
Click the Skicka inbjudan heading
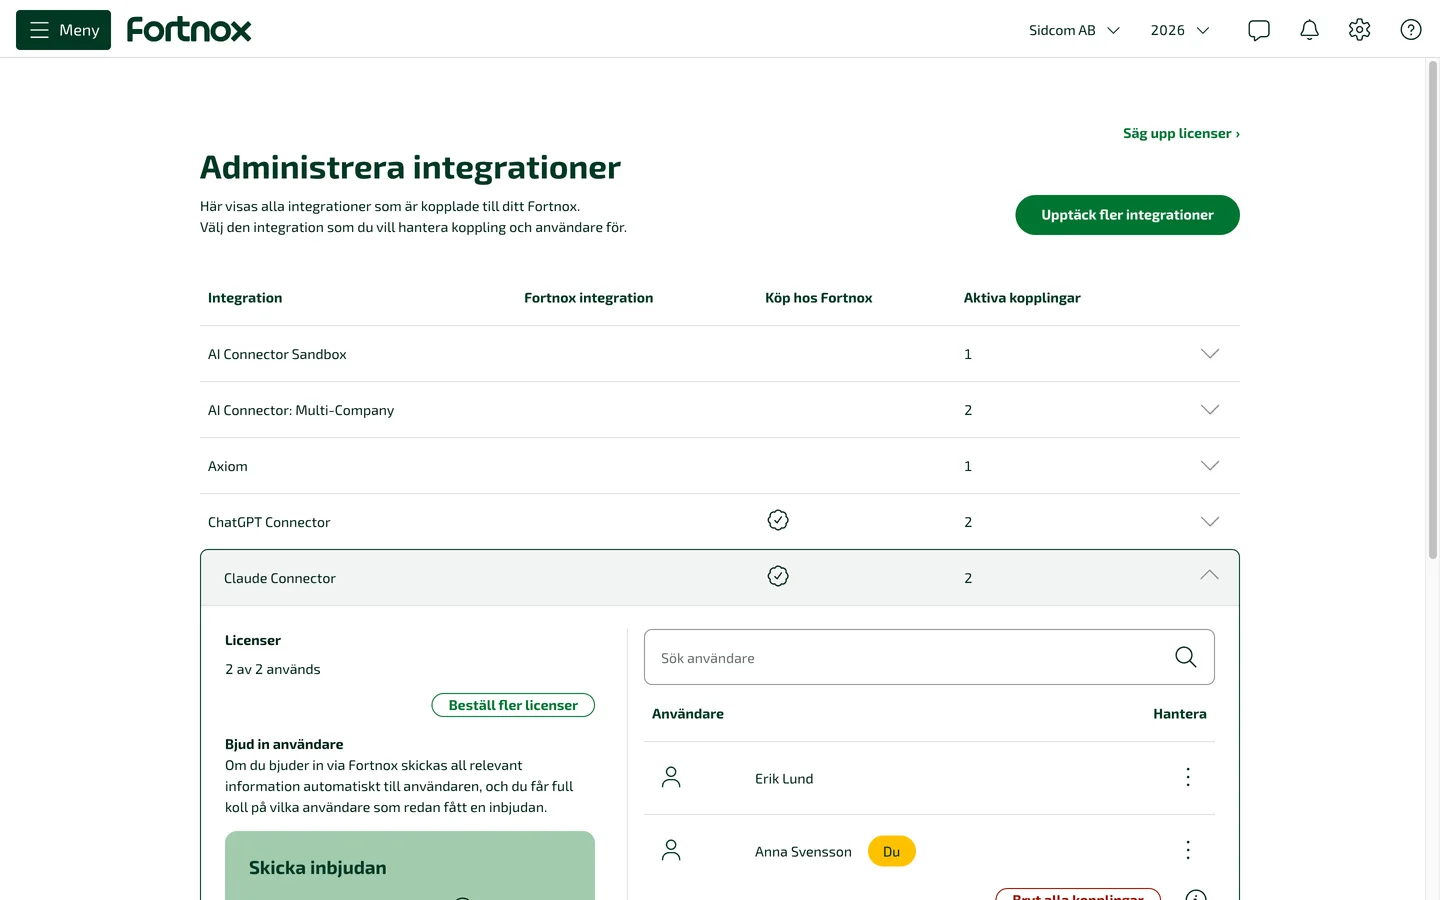[317, 868]
